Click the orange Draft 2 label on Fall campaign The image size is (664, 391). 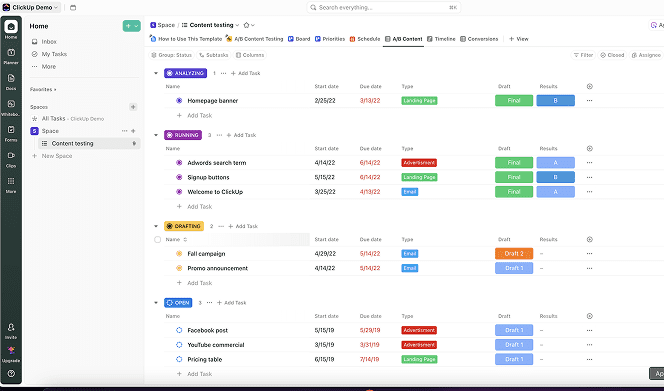point(514,254)
